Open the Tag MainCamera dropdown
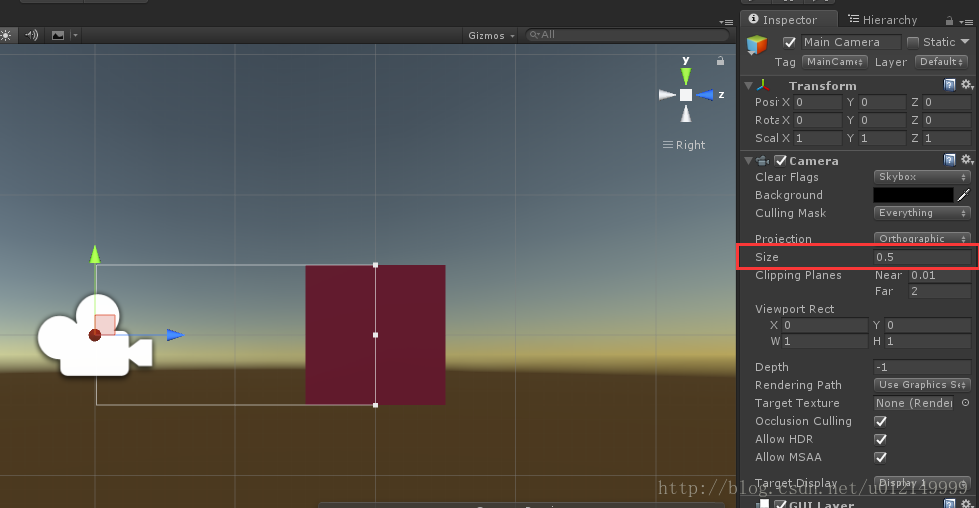The image size is (979, 508). click(835, 62)
